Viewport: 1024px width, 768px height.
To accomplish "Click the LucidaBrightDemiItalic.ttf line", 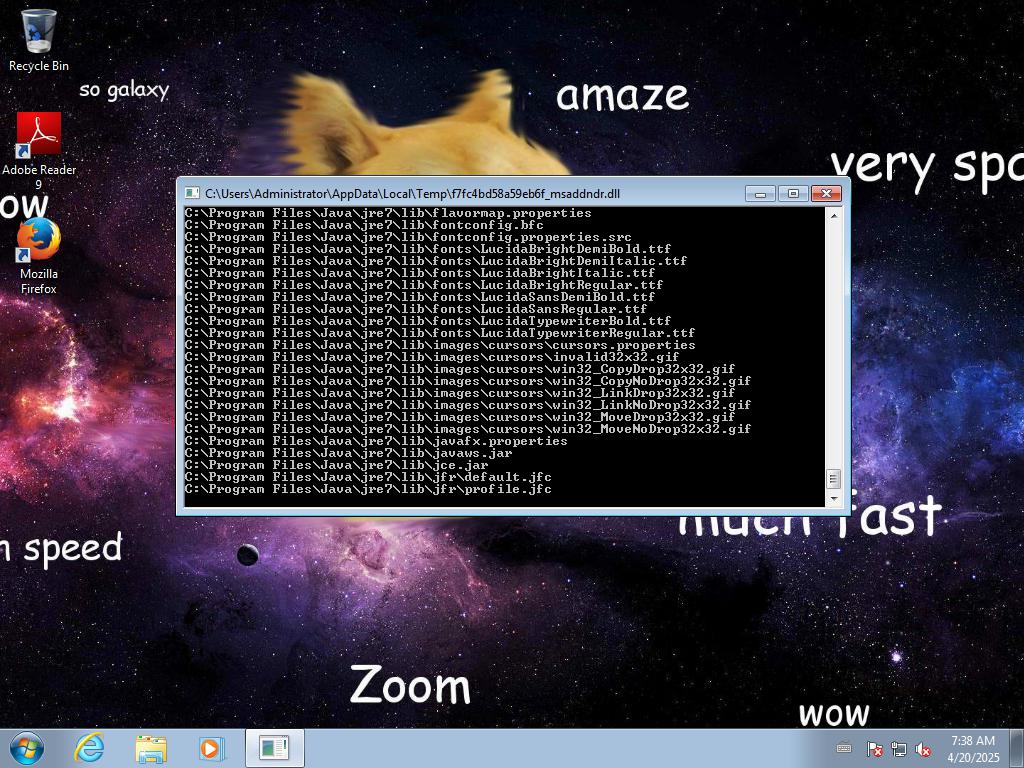I will click(x=436, y=261).
